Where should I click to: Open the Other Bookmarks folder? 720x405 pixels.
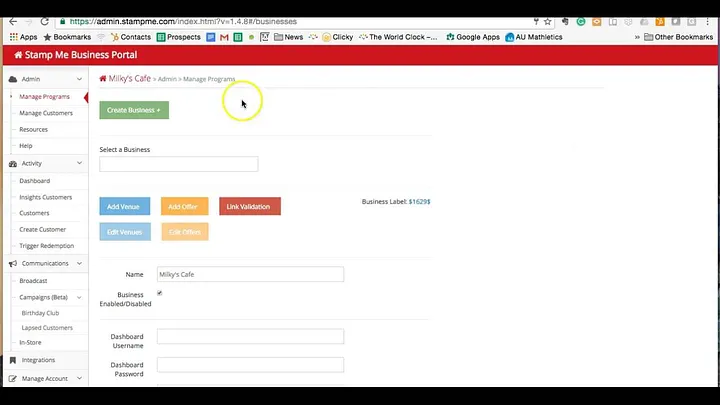678,37
